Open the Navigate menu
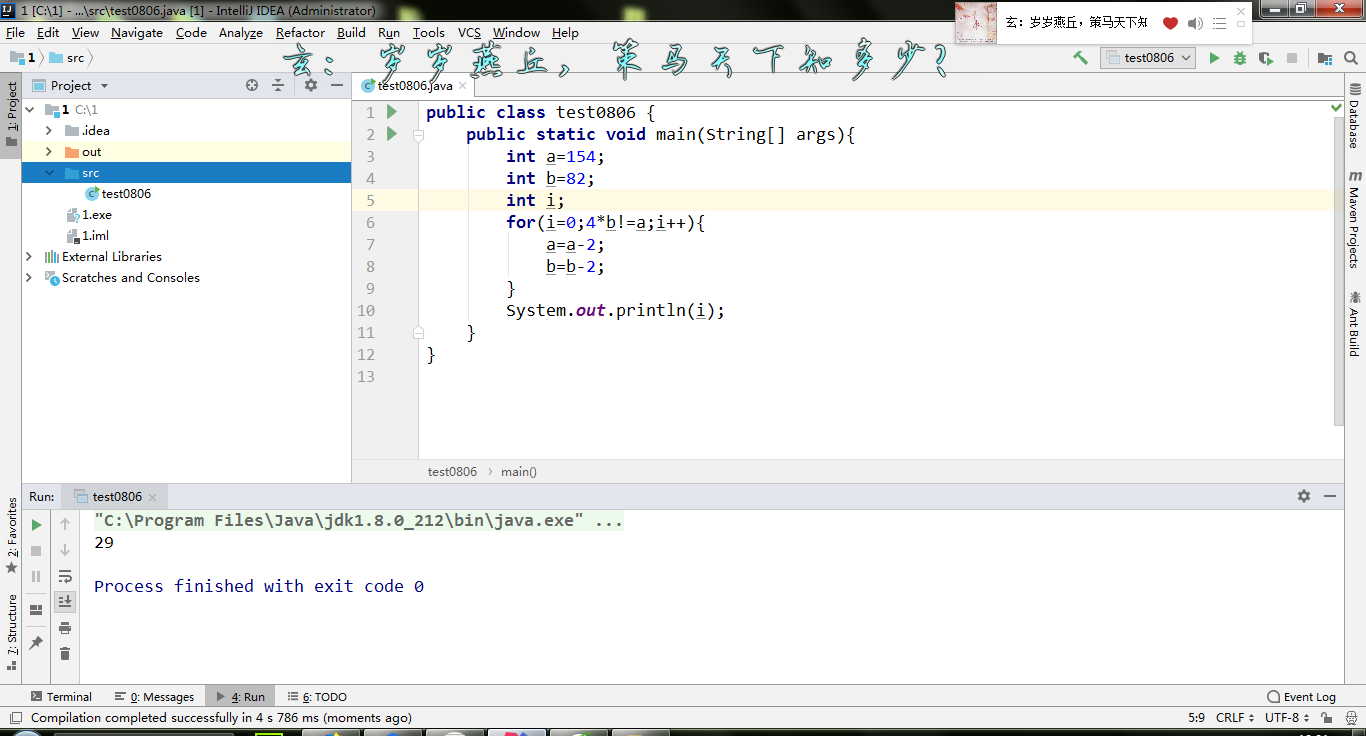The width and height of the screenshot is (1366, 736). 137,32
